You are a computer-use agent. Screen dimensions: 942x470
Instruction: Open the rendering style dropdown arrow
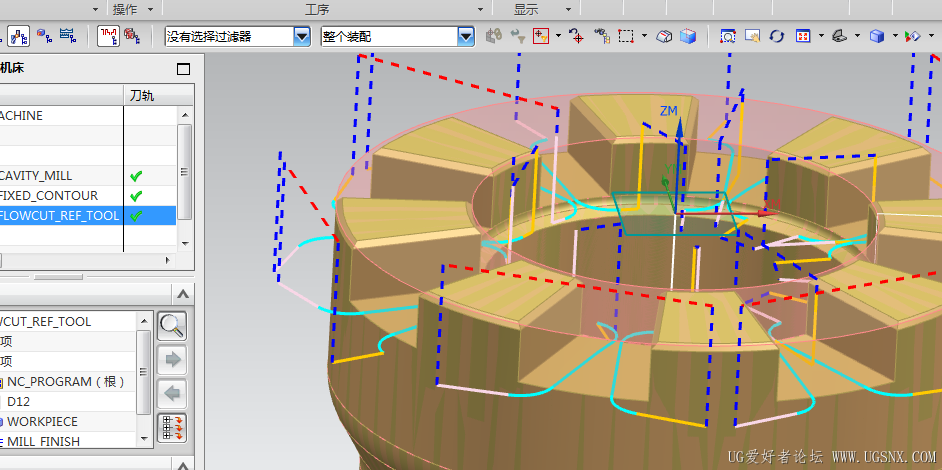[896, 36]
